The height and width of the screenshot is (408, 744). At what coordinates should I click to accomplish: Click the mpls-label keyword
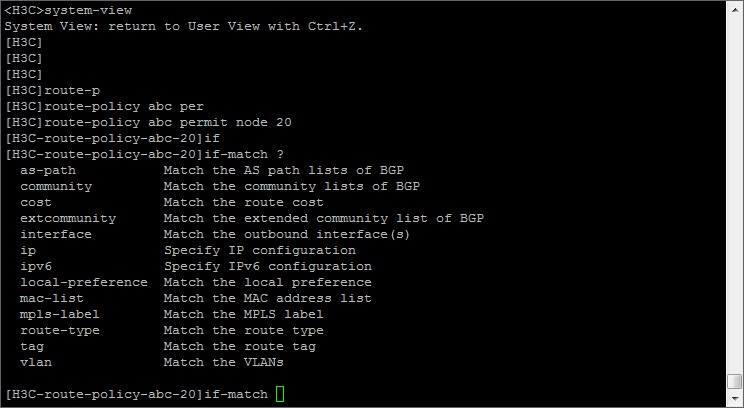(x=60, y=314)
